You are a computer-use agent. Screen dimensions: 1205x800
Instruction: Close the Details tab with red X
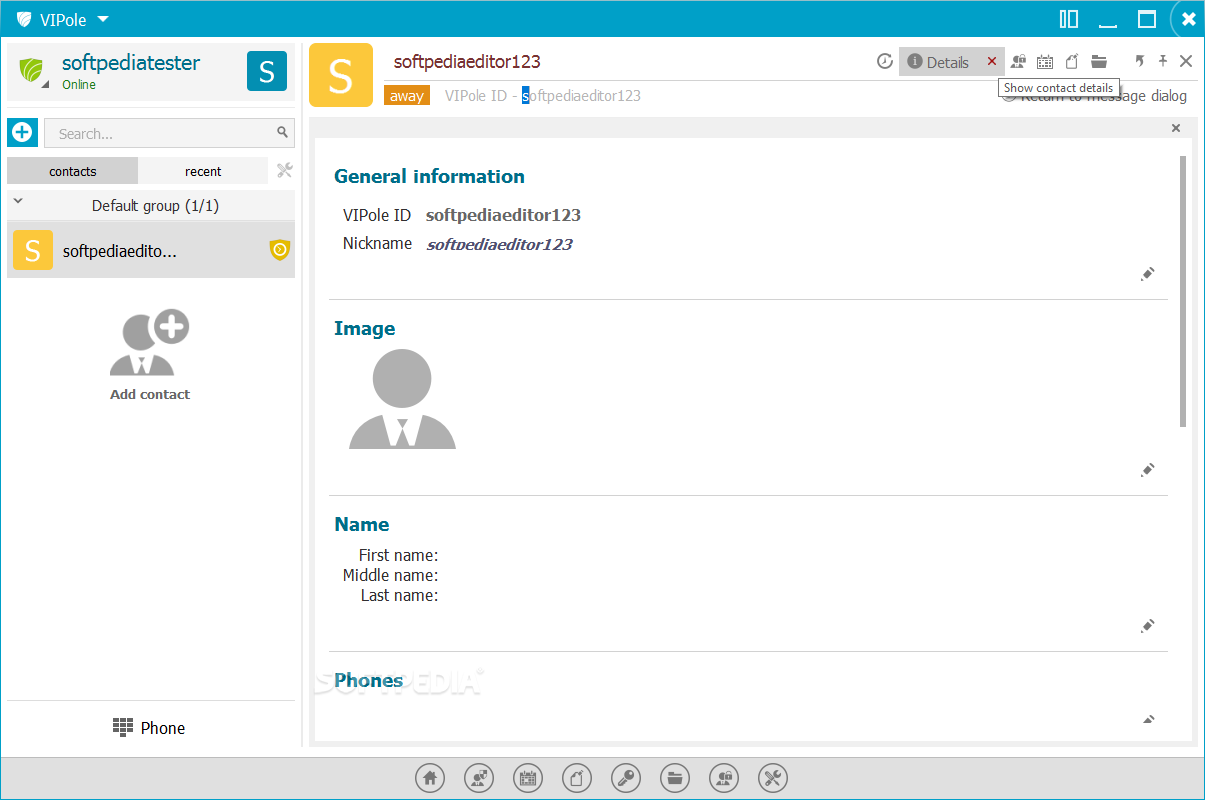(x=992, y=61)
